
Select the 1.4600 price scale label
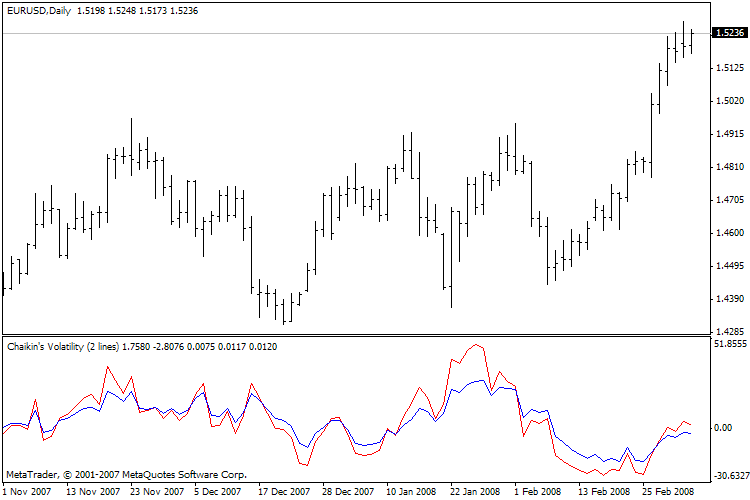click(730, 233)
